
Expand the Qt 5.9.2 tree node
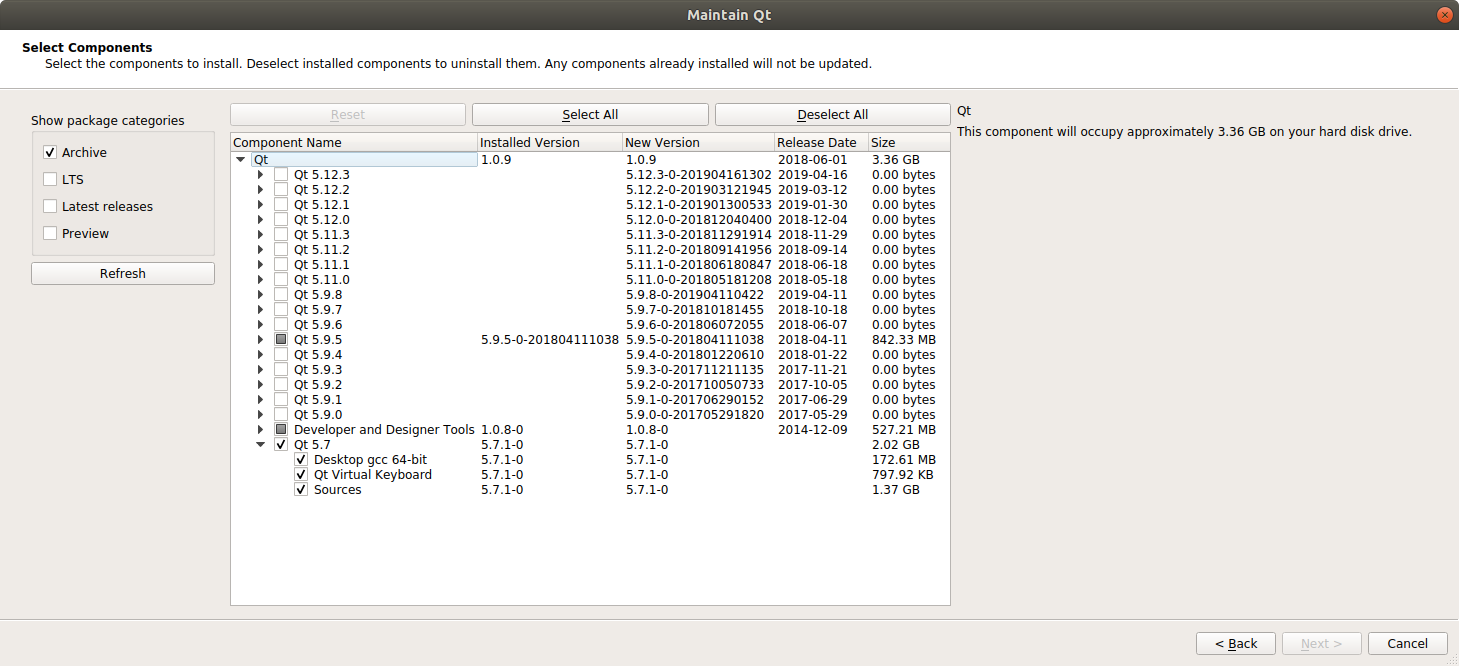tap(260, 385)
